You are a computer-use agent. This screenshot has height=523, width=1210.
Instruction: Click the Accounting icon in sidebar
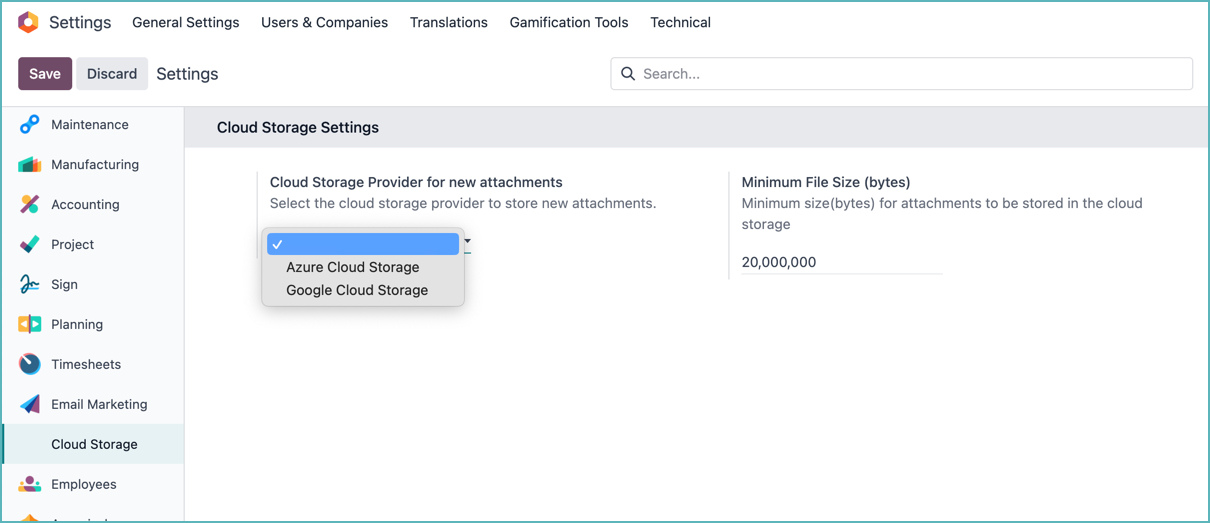tap(30, 204)
